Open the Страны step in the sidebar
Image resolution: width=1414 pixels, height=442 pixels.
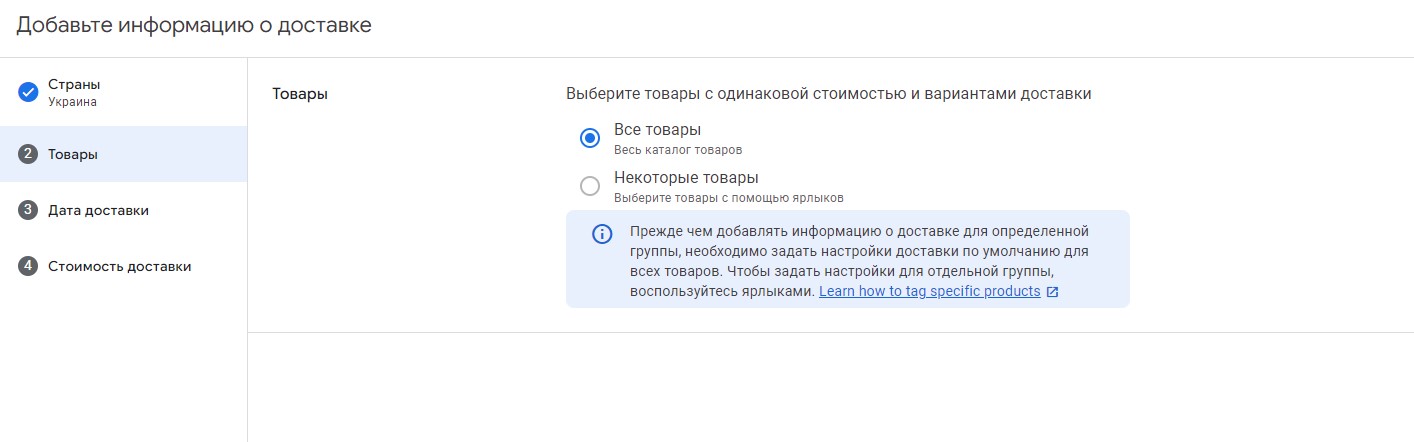tap(74, 85)
